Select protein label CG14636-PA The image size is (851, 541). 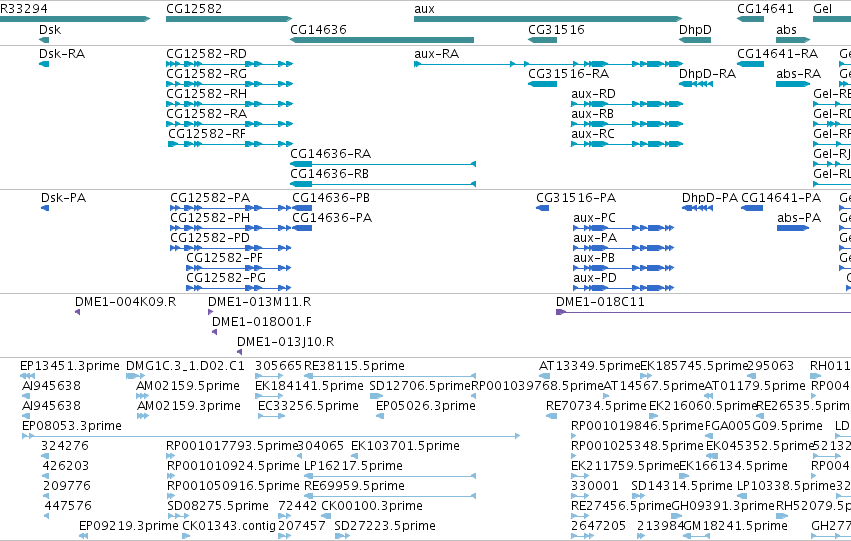tap(332, 218)
